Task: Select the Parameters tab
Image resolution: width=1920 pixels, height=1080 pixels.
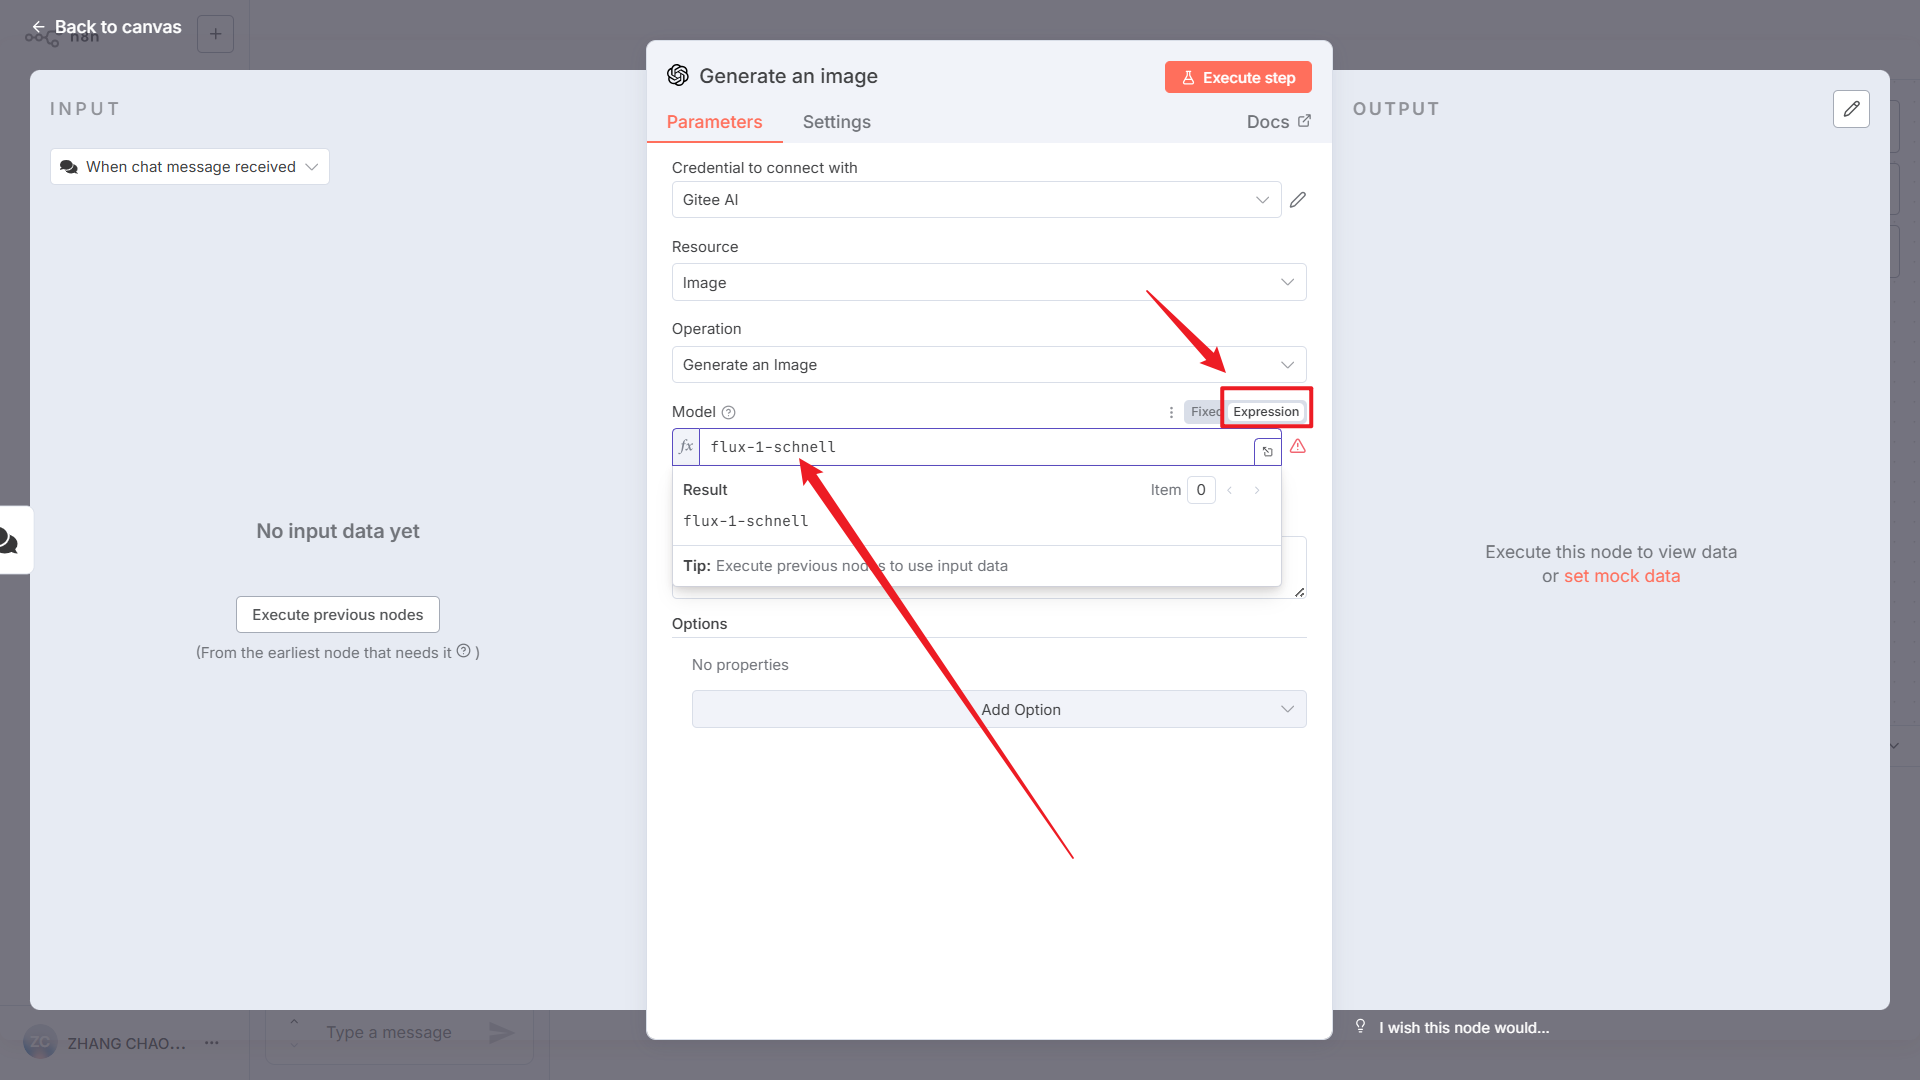Action: click(x=714, y=122)
